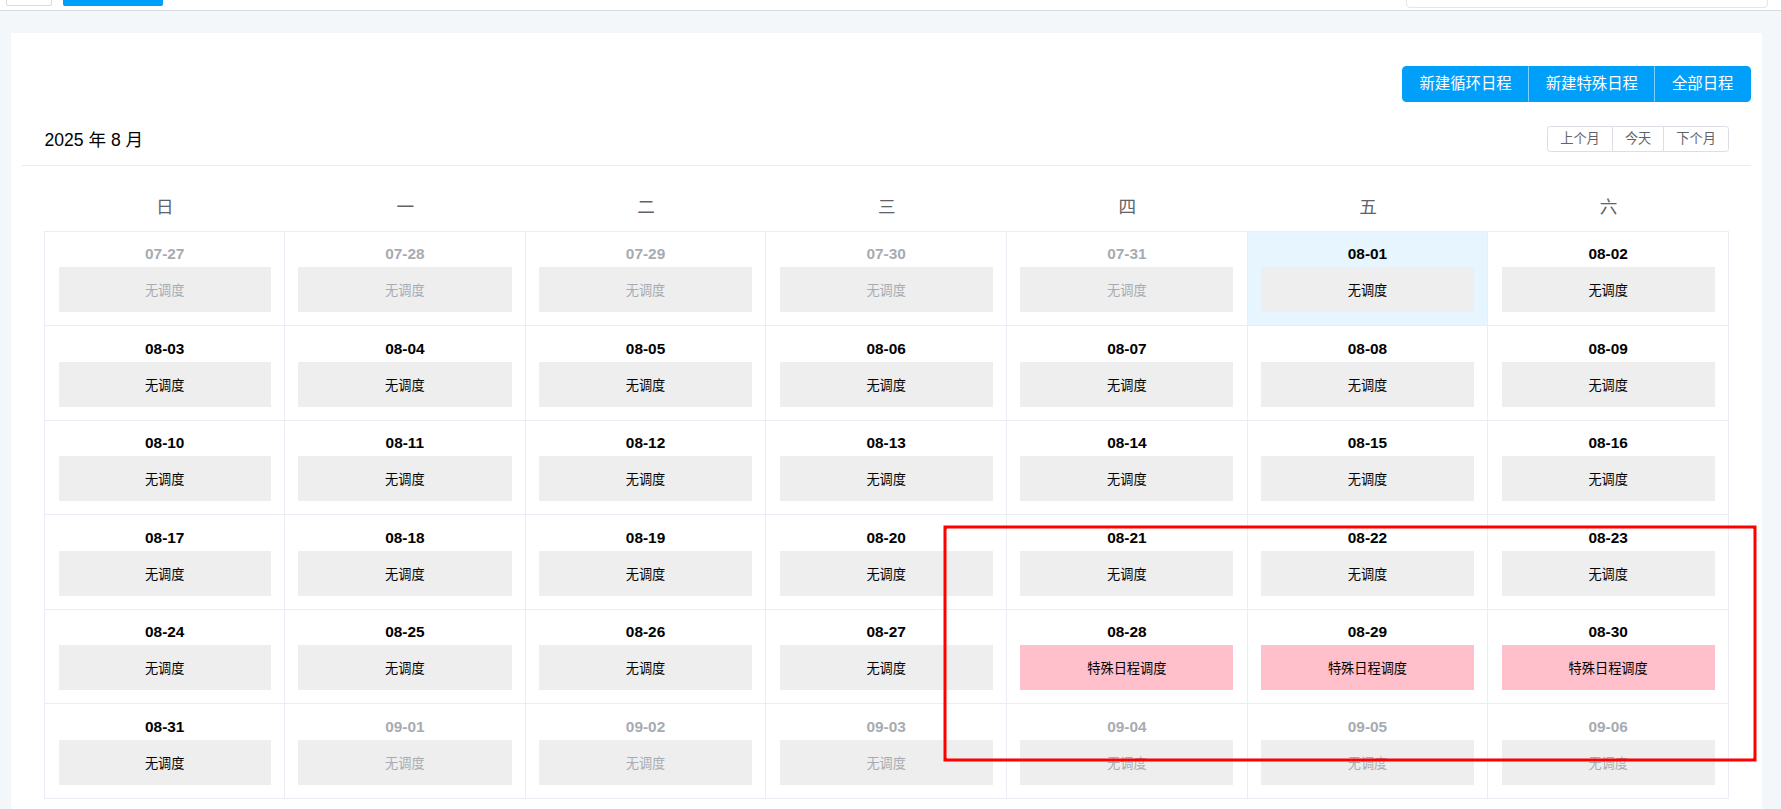The image size is (1781, 809).
Task: Jump to today with 今天 button
Action: 1637,139
